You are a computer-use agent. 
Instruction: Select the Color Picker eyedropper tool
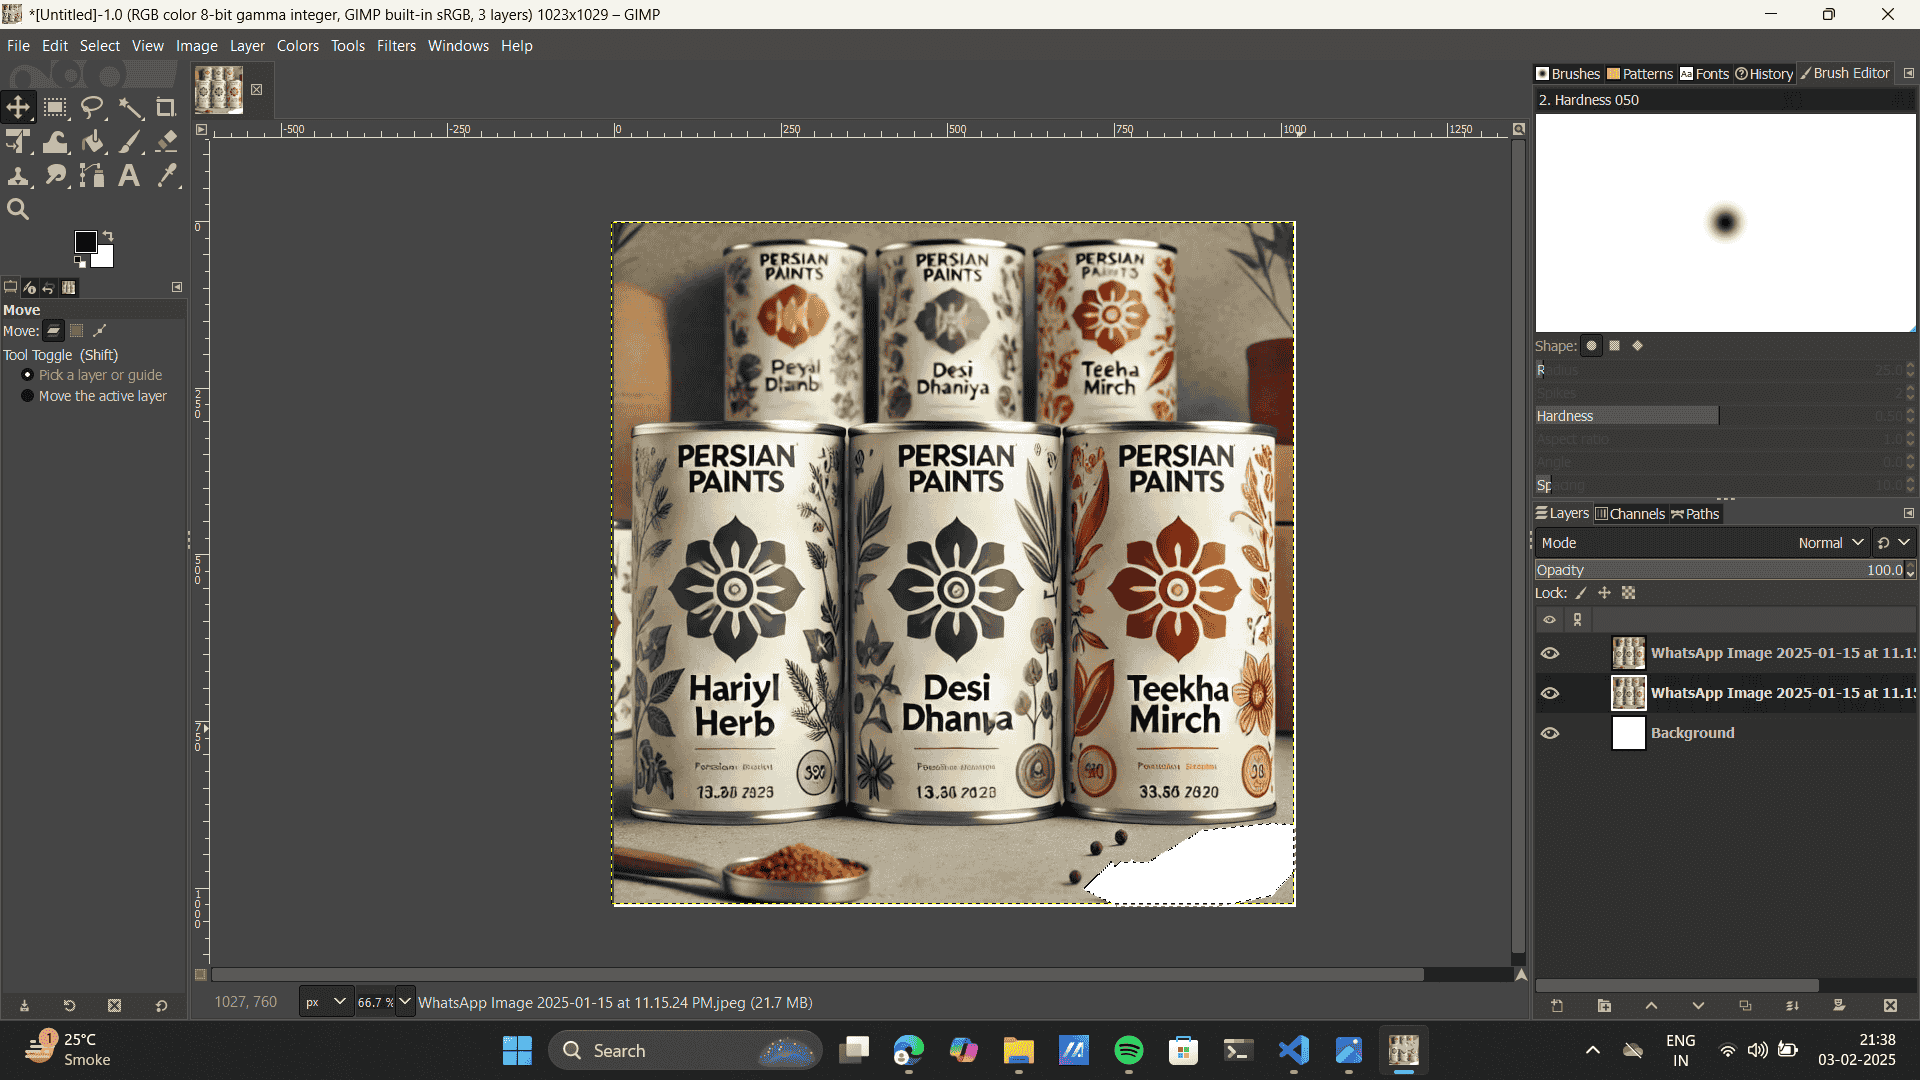pyautogui.click(x=166, y=176)
